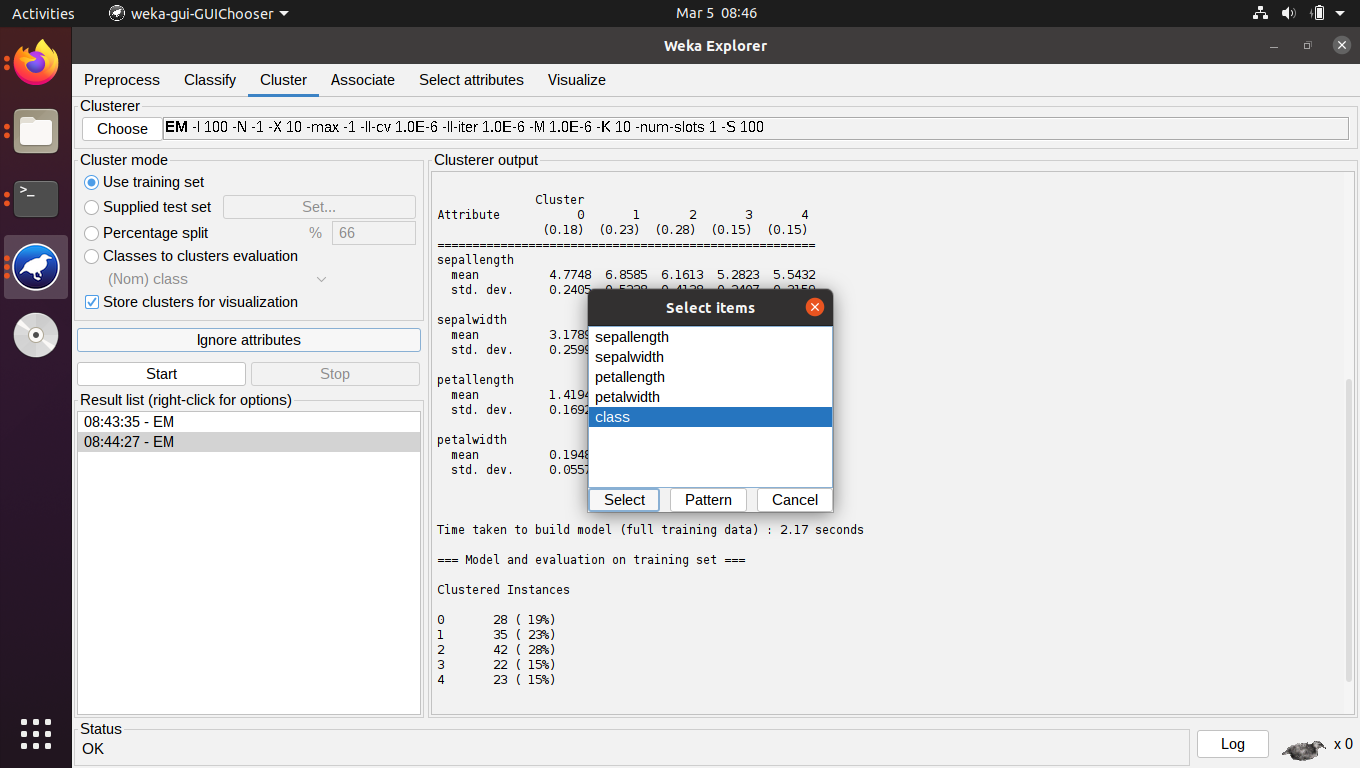Select result 08:44:27 - EM

[248, 442]
